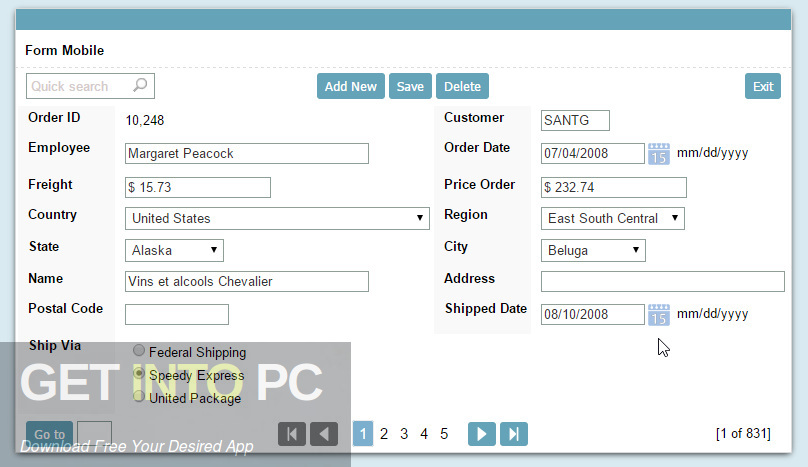Image resolution: width=808 pixels, height=467 pixels.
Task: Click the Customer field containing SANTG
Action: [x=575, y=121]
